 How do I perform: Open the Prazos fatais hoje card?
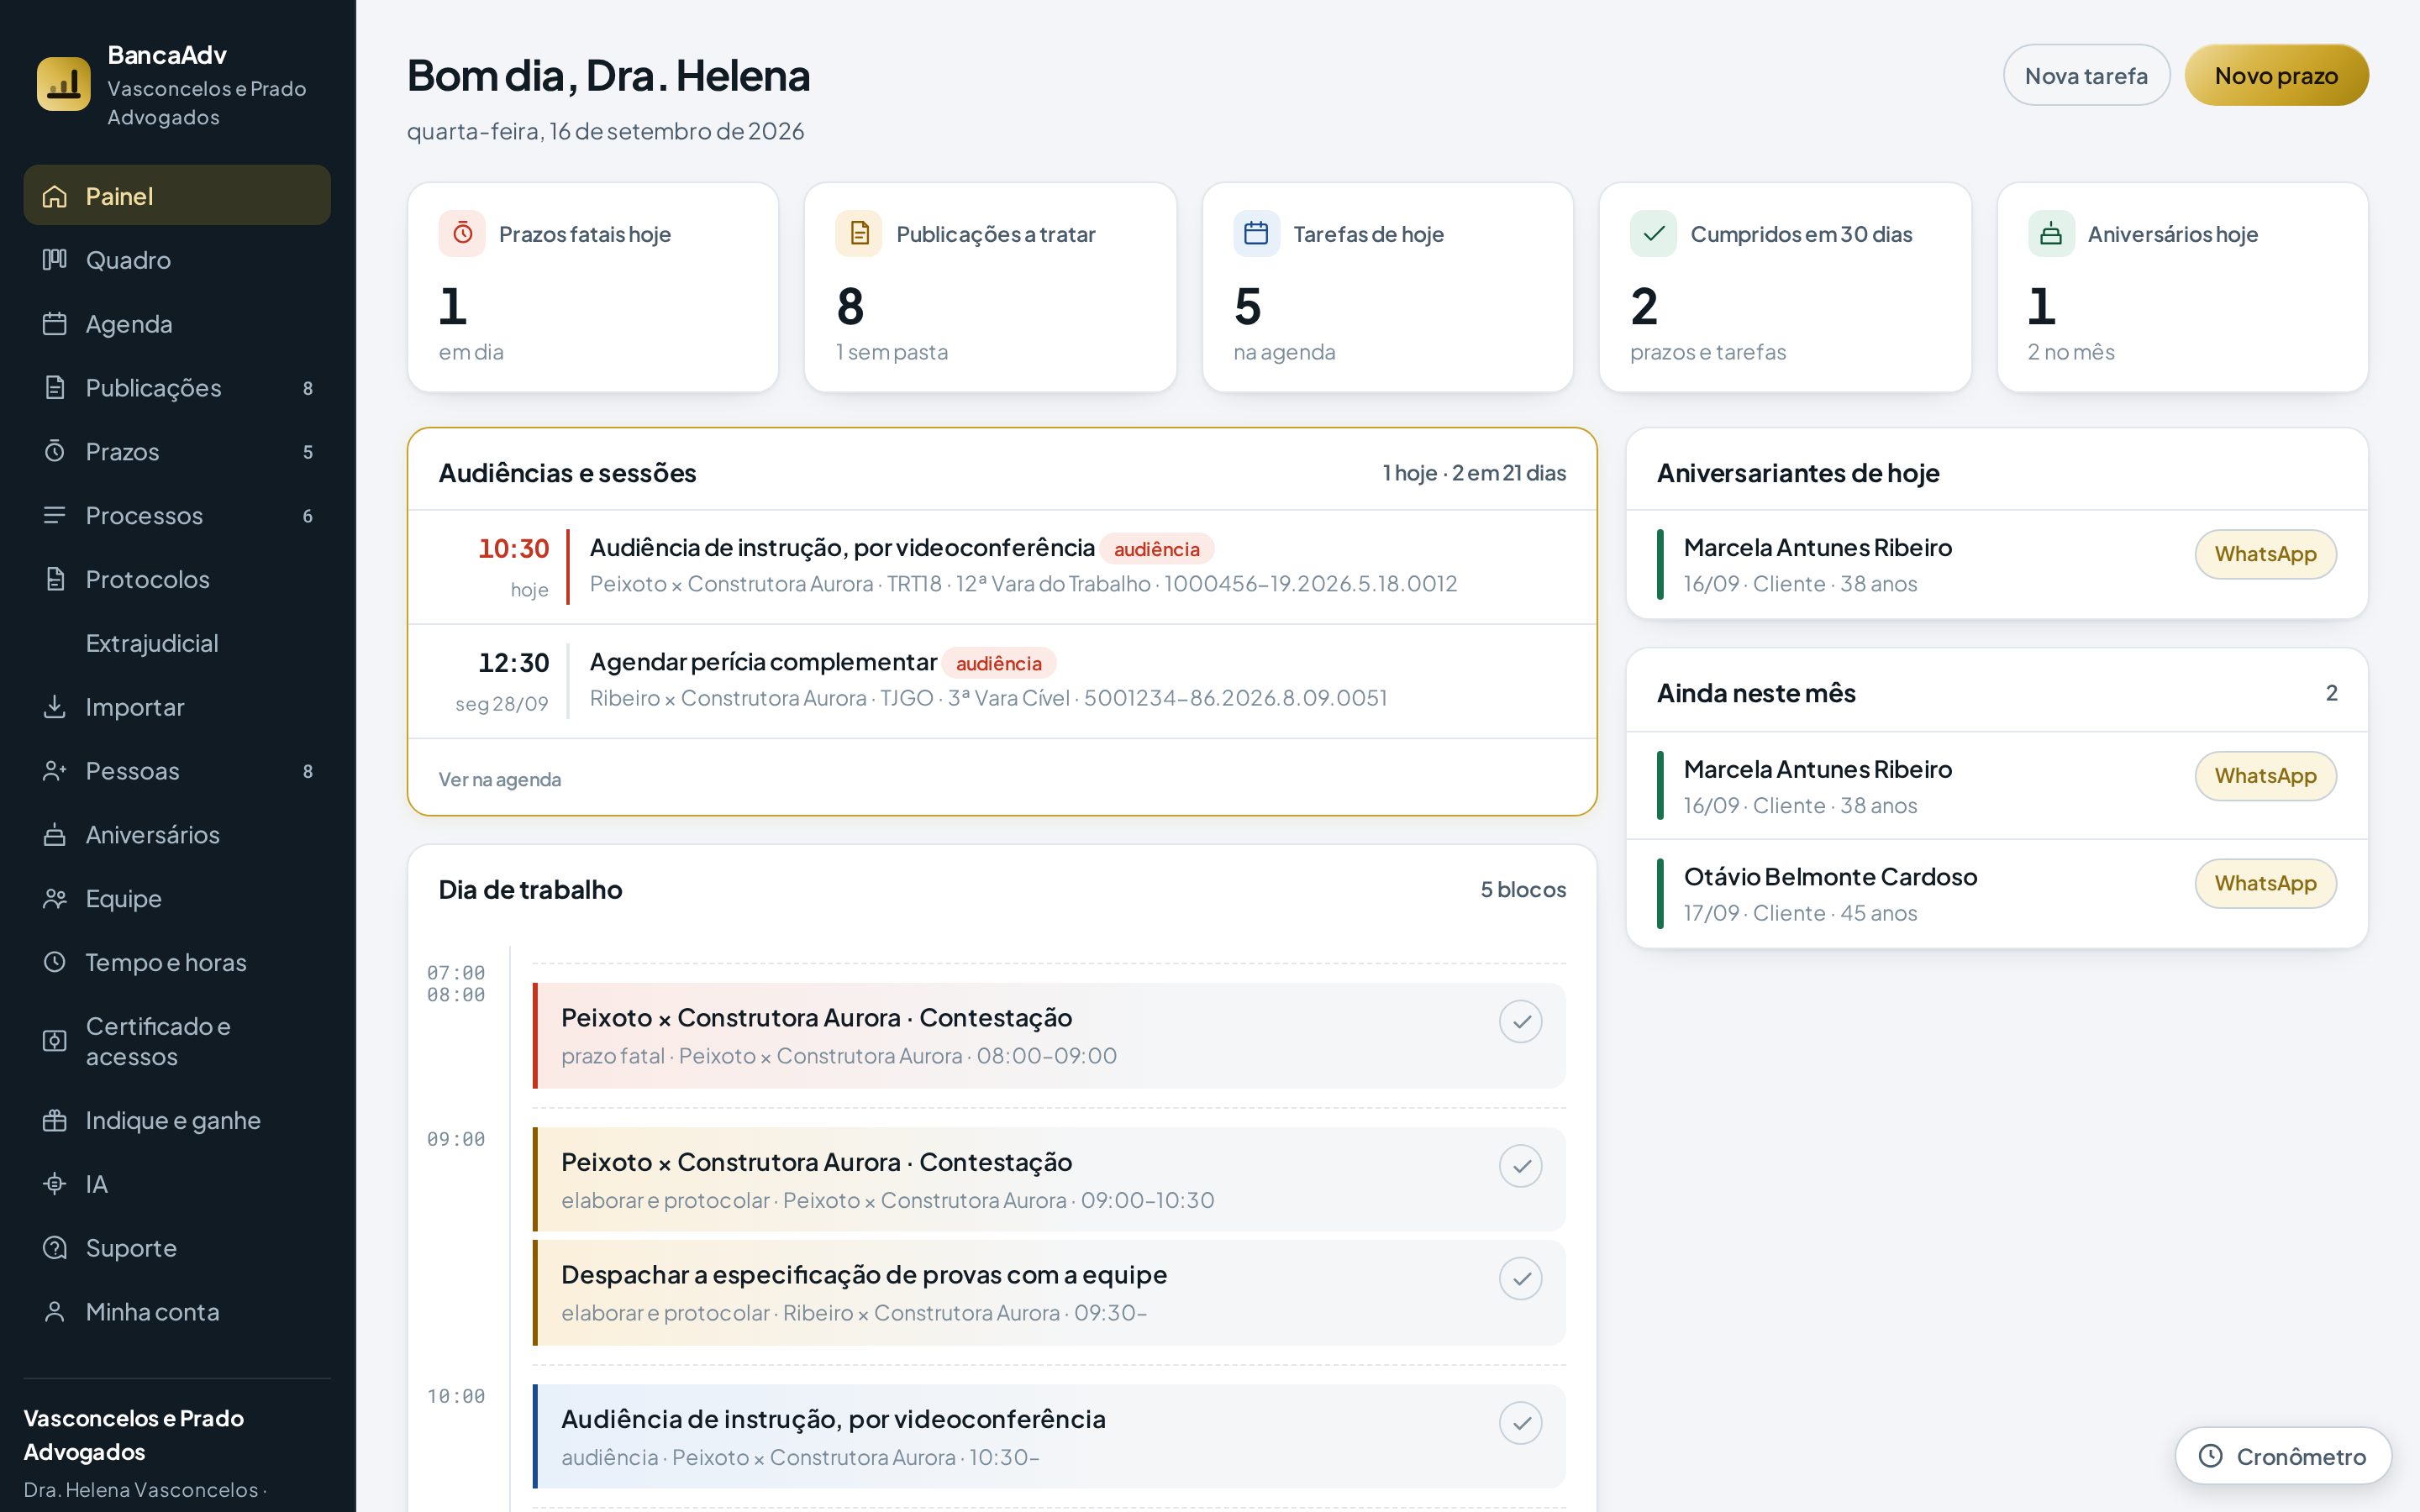593,287
